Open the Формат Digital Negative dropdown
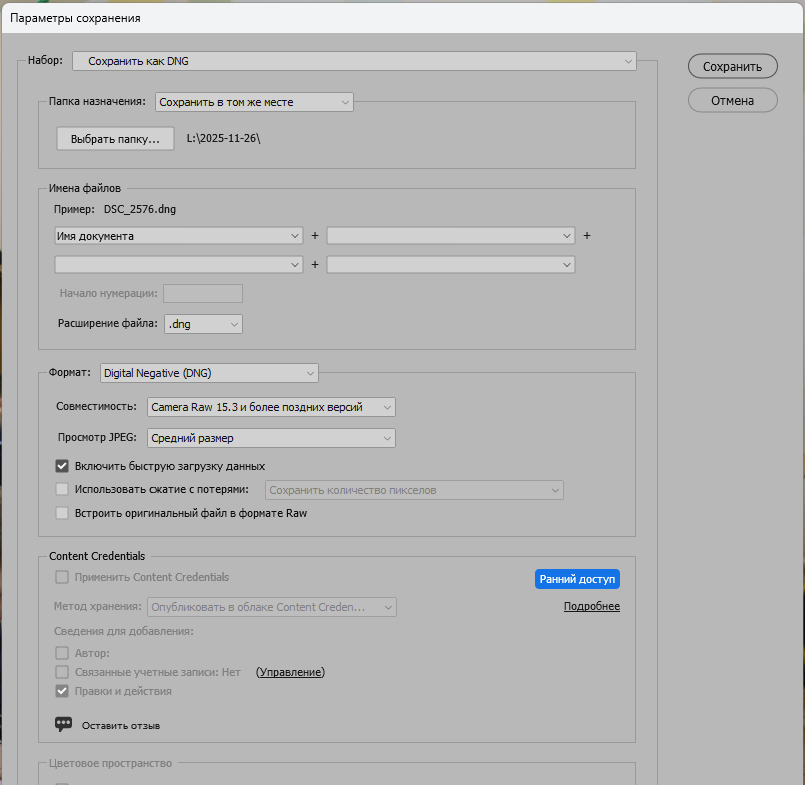The height and width of the screenshot is (785, 805). 209,373
